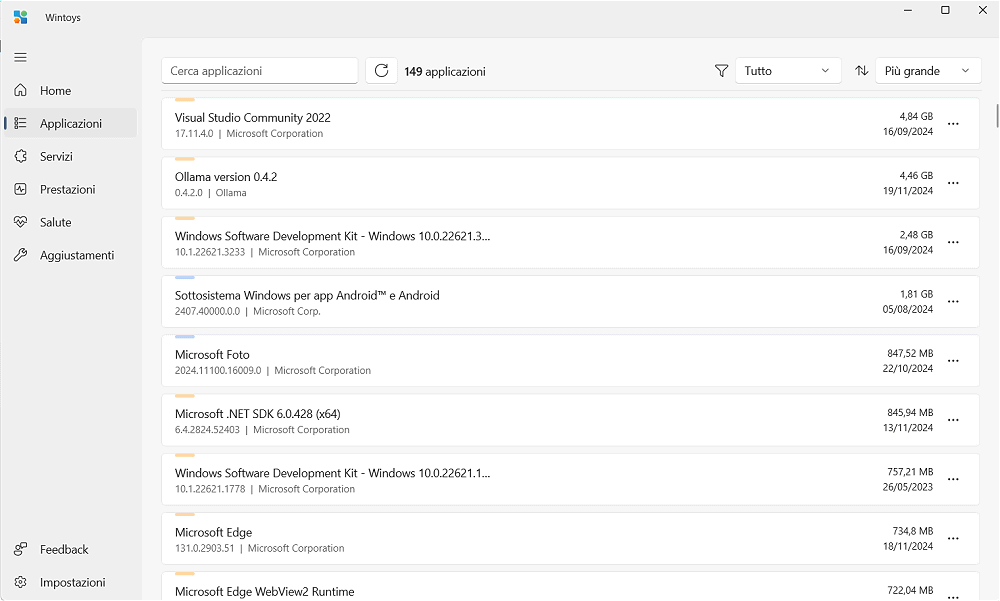Open options for Visual Studio Community 2022
Viewport: 1000px width, 601px height.
[953, 124]
